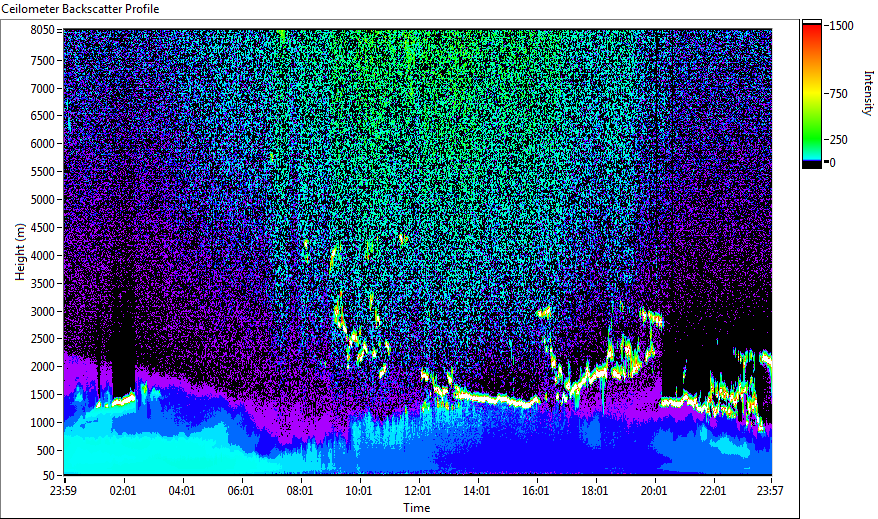This screenshot has width=878, height=519.
Task: Click the Height (m) axis label
Action: pyautogui.click(x=20, y=252)
